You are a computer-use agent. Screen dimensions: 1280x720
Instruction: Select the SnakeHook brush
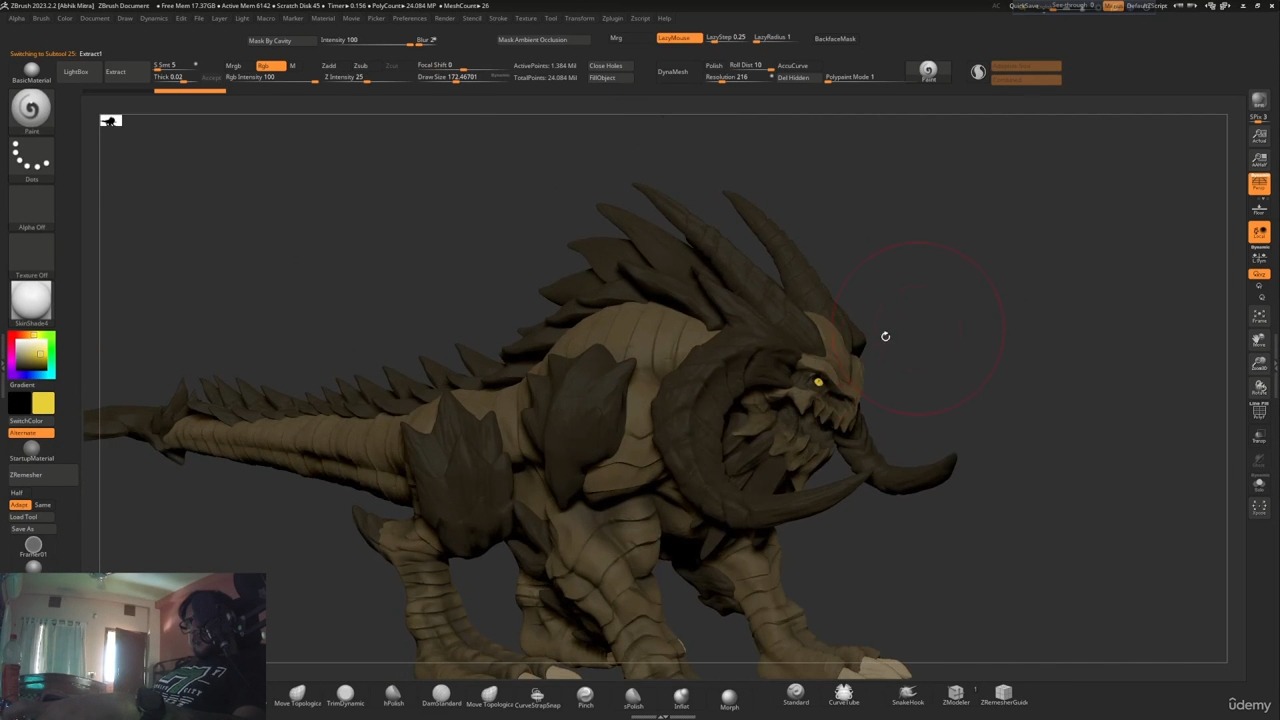[x=908, y=693]
